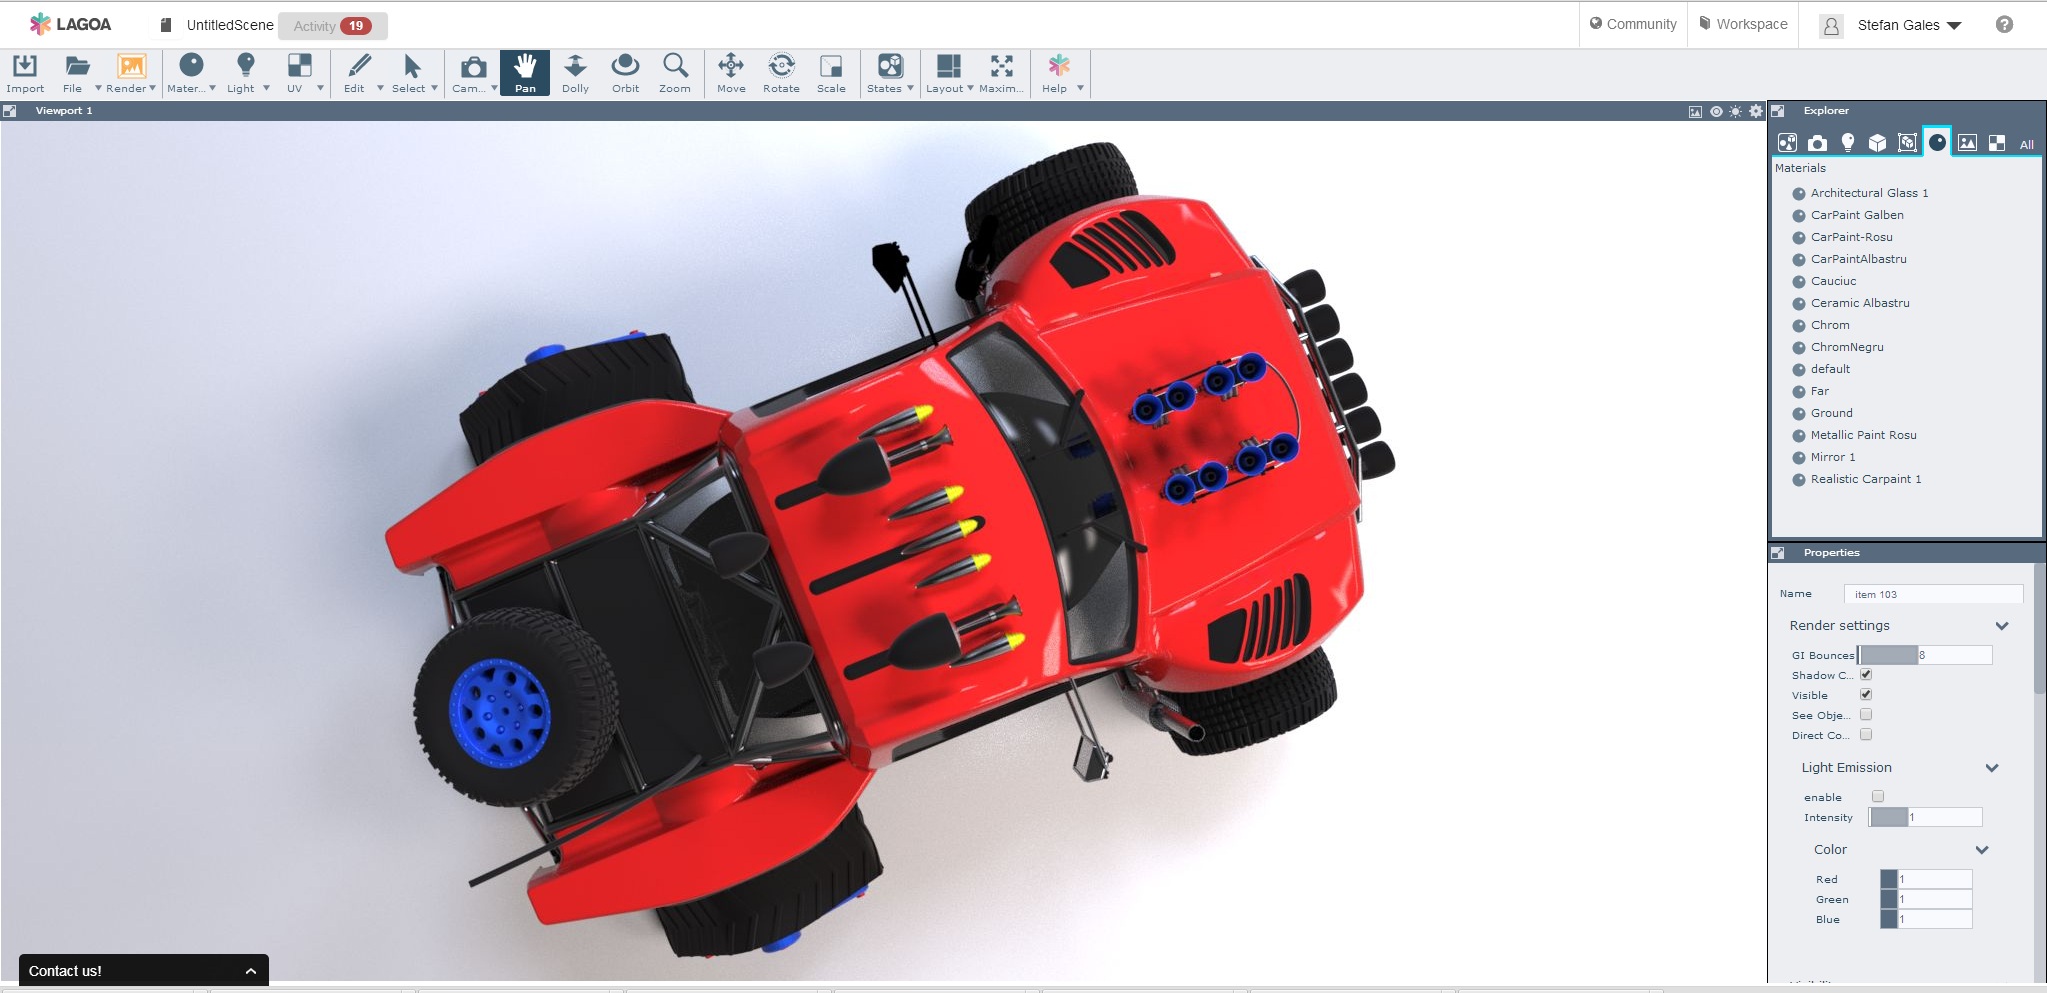Pick the Rotate transform tool
This screenshot has width=2047, height=993.
click(x=781, y=66)
